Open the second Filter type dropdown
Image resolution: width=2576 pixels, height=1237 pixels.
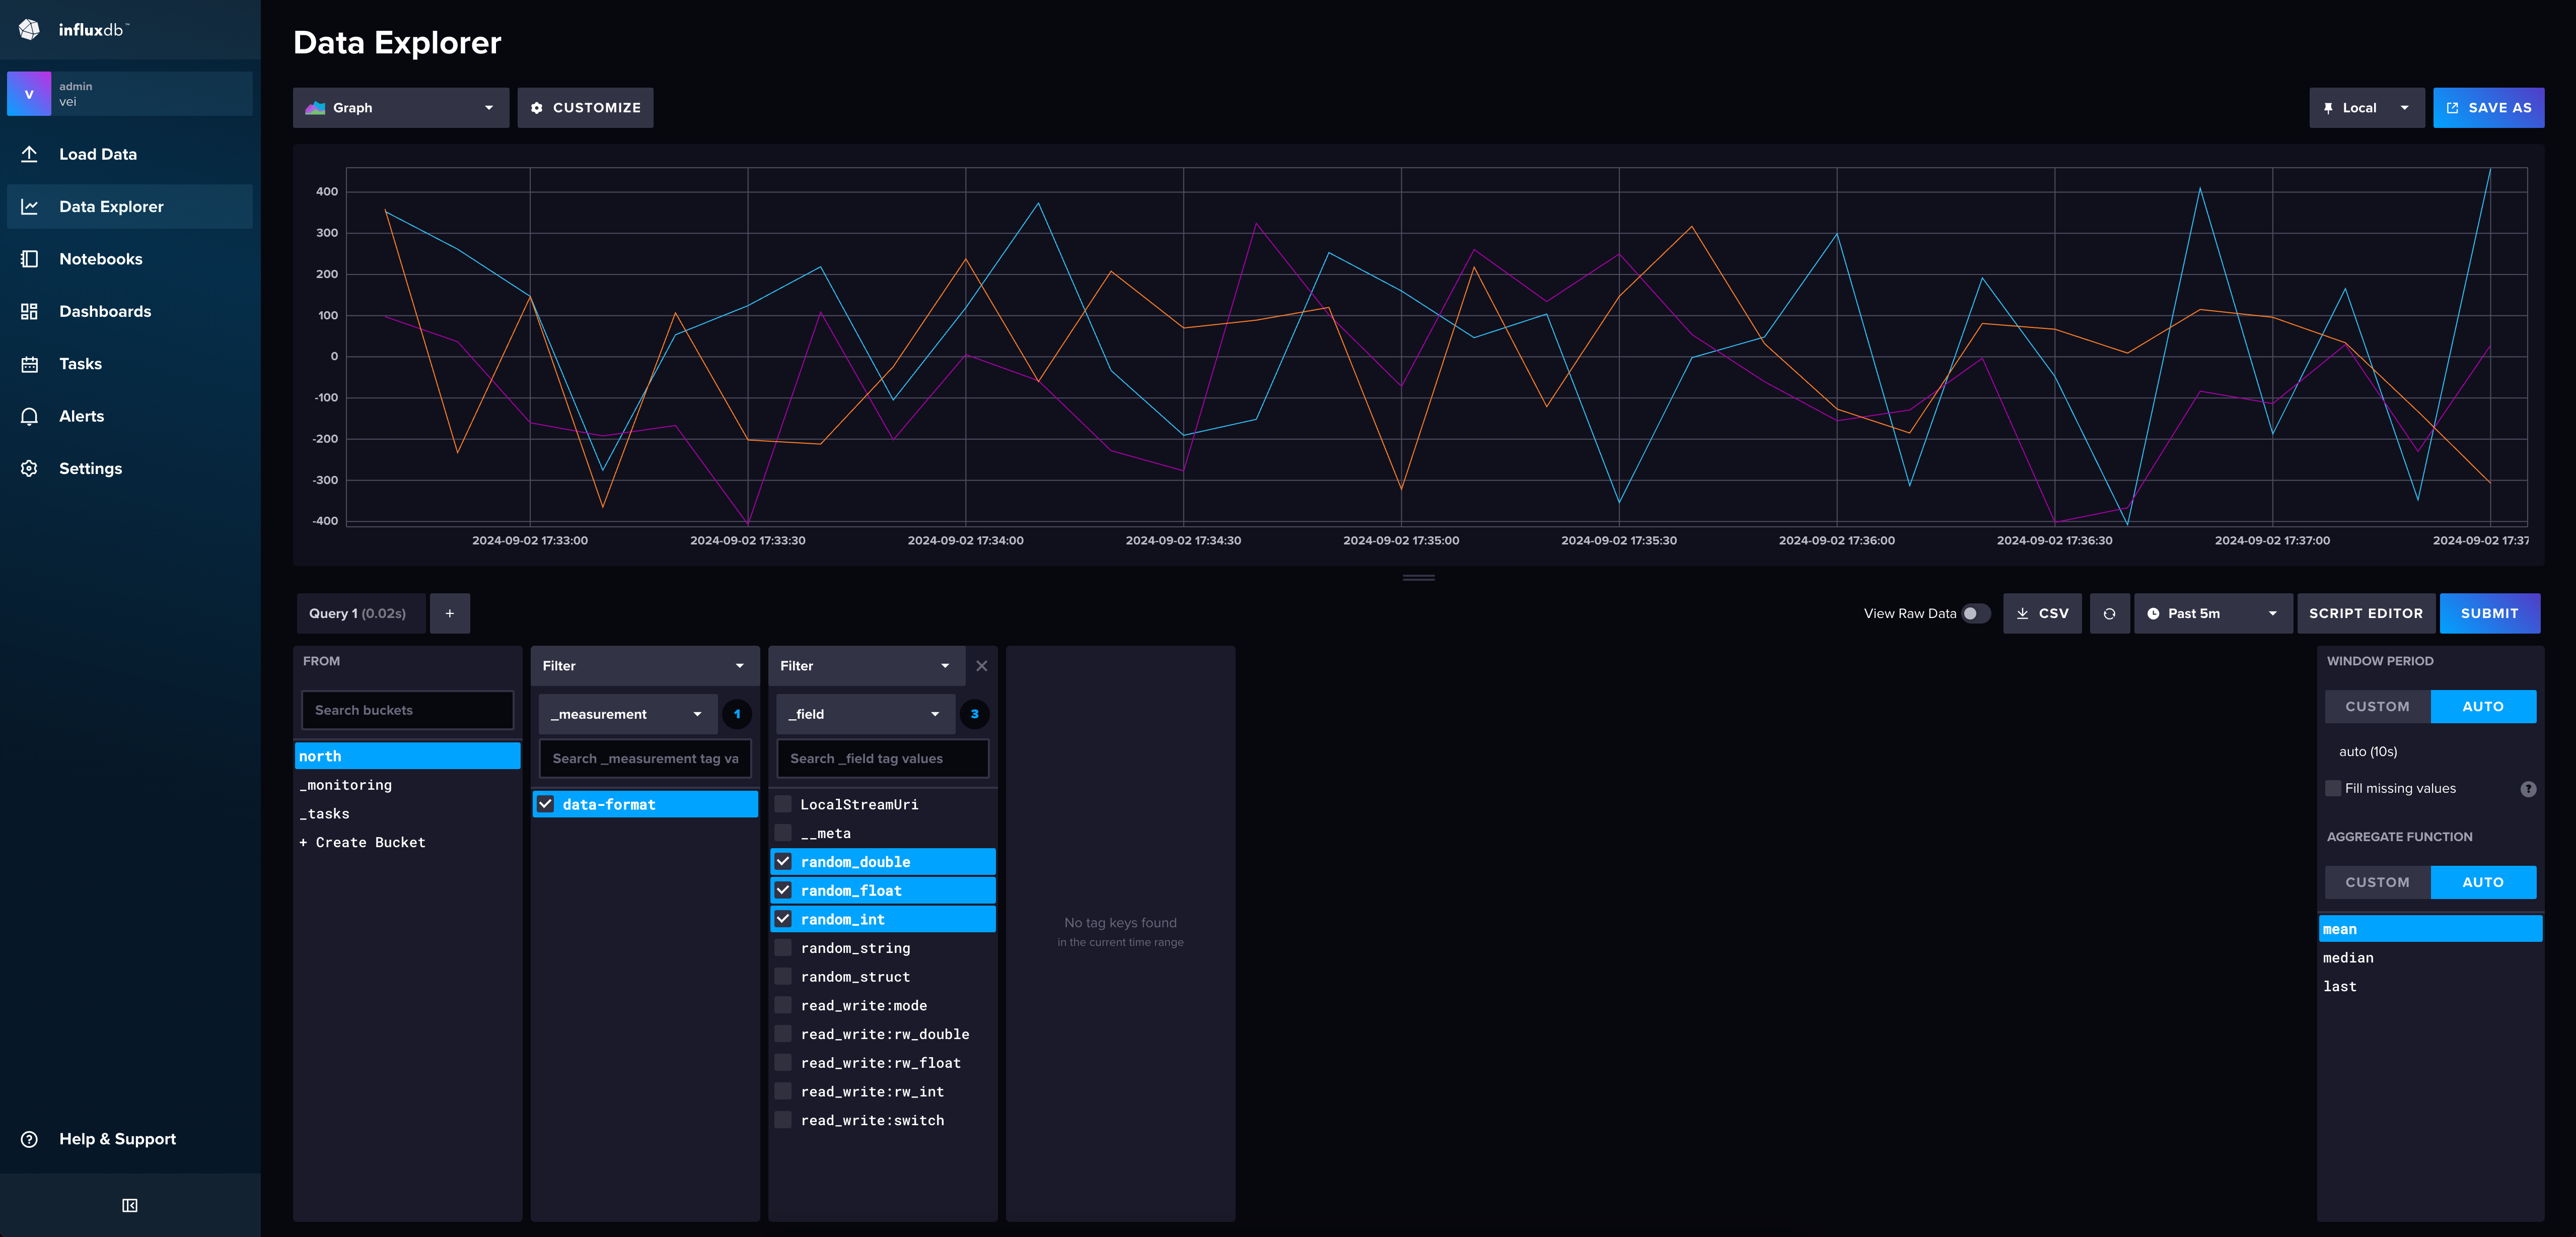[866, 666]
